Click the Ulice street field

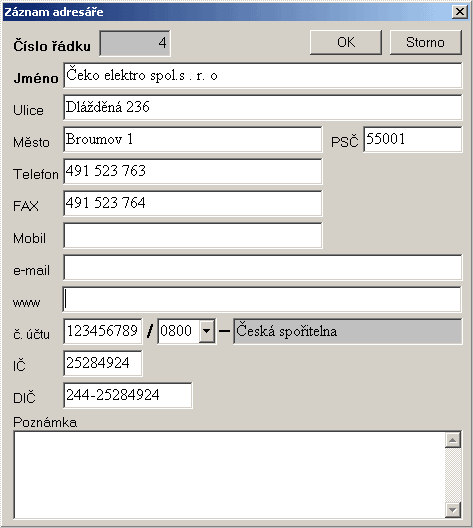[x=263, y=107]
